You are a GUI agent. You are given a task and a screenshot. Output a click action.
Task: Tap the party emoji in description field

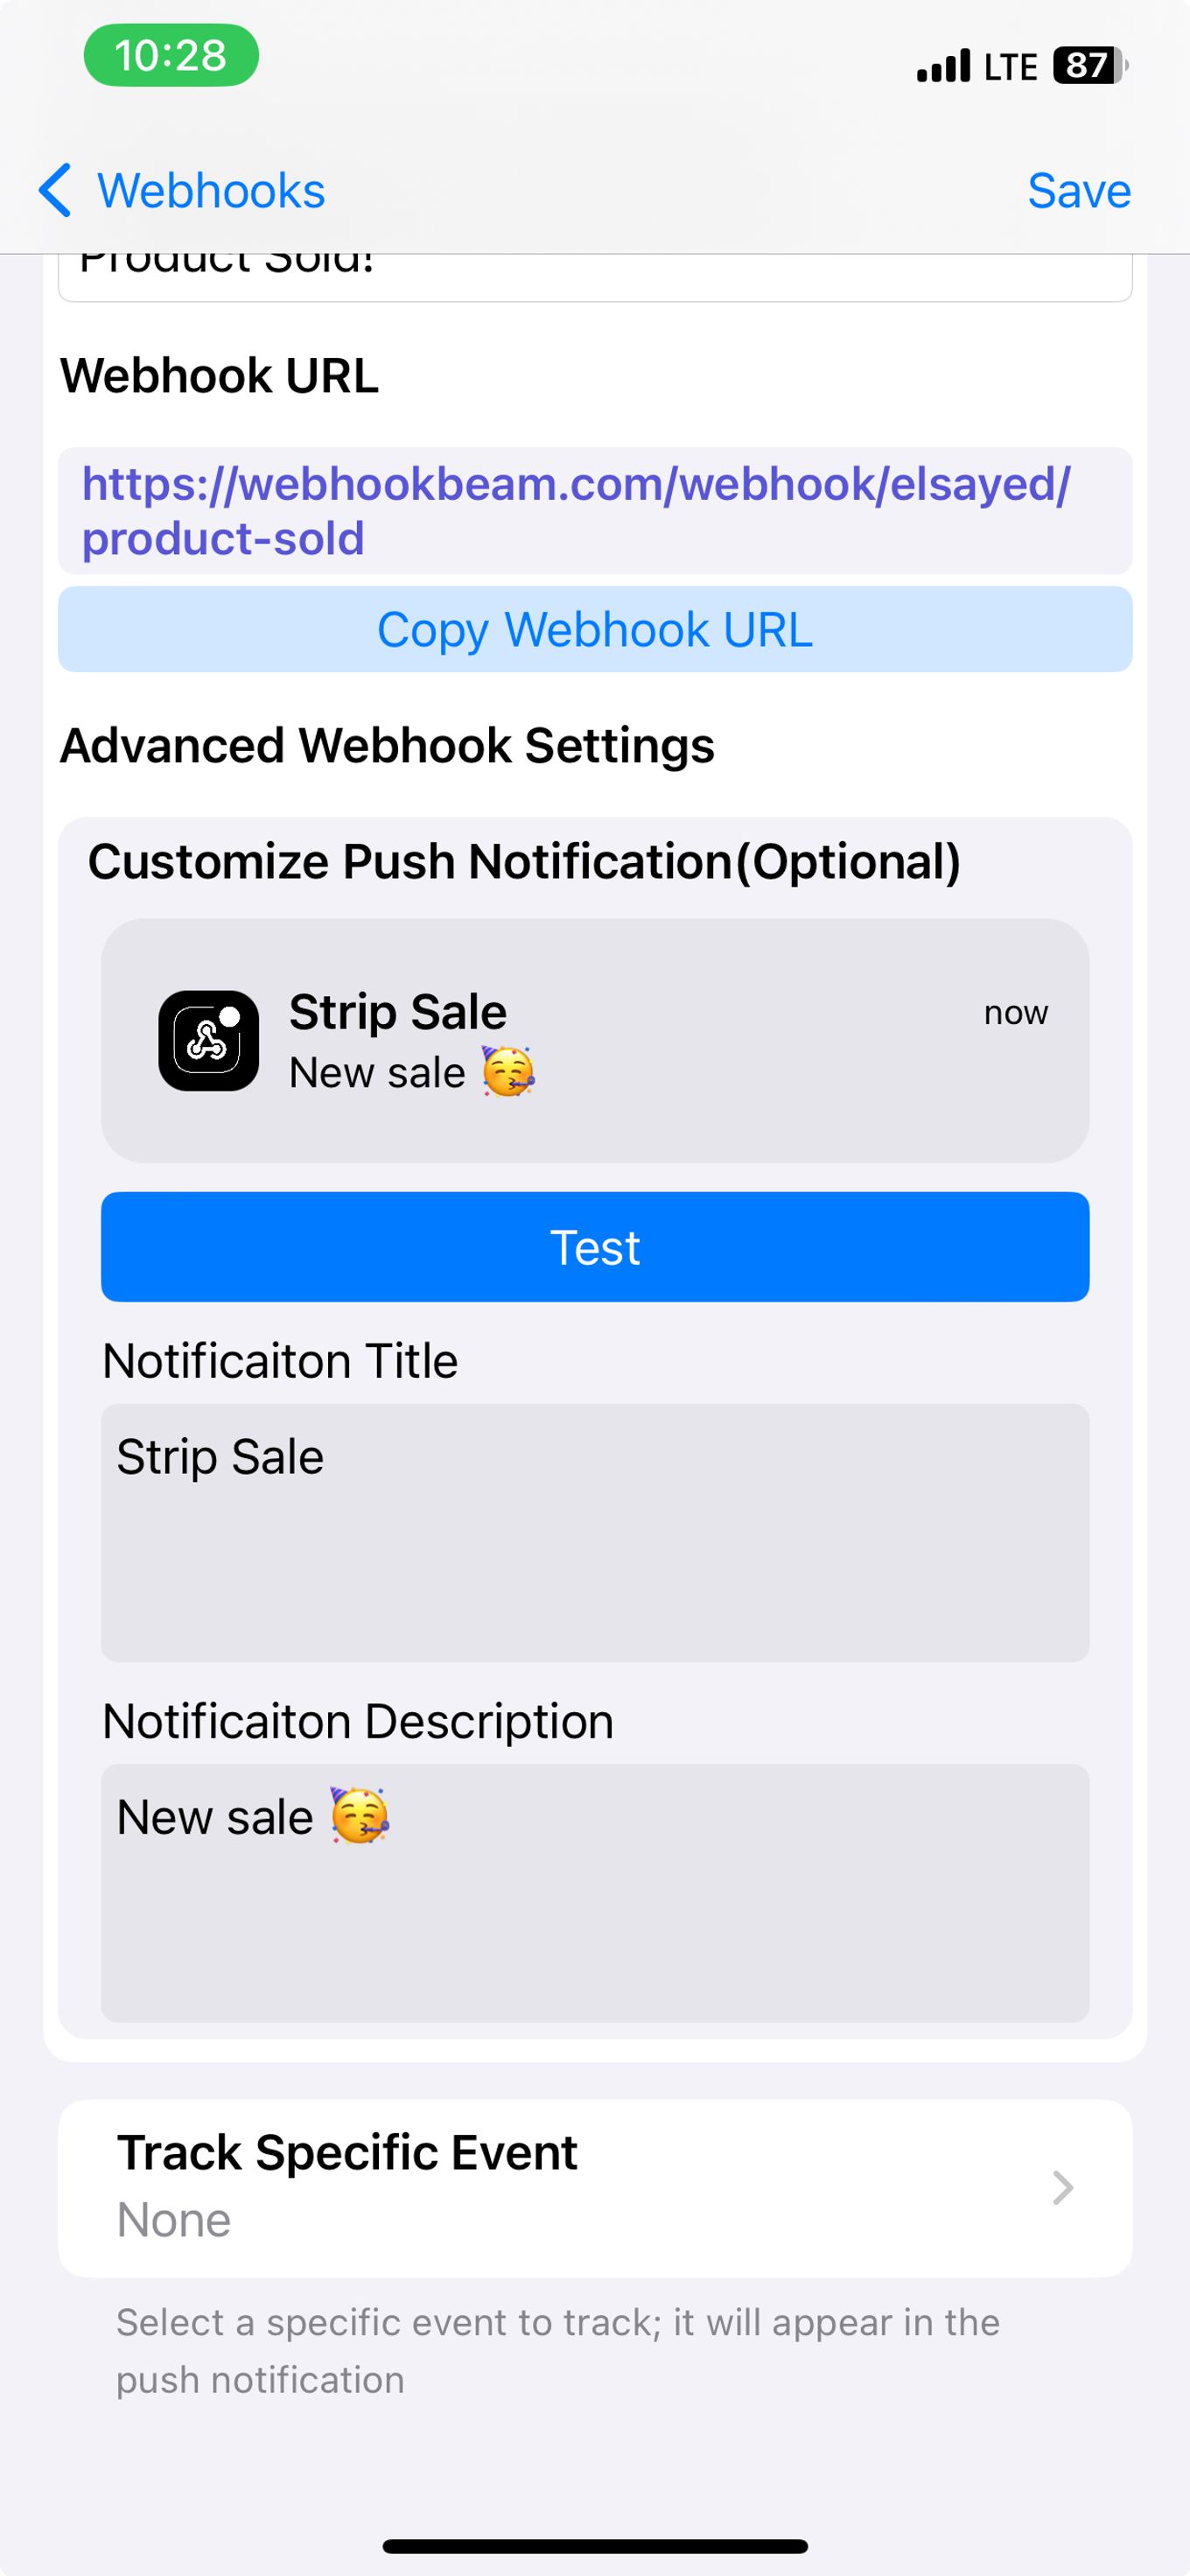(360, 1815)
